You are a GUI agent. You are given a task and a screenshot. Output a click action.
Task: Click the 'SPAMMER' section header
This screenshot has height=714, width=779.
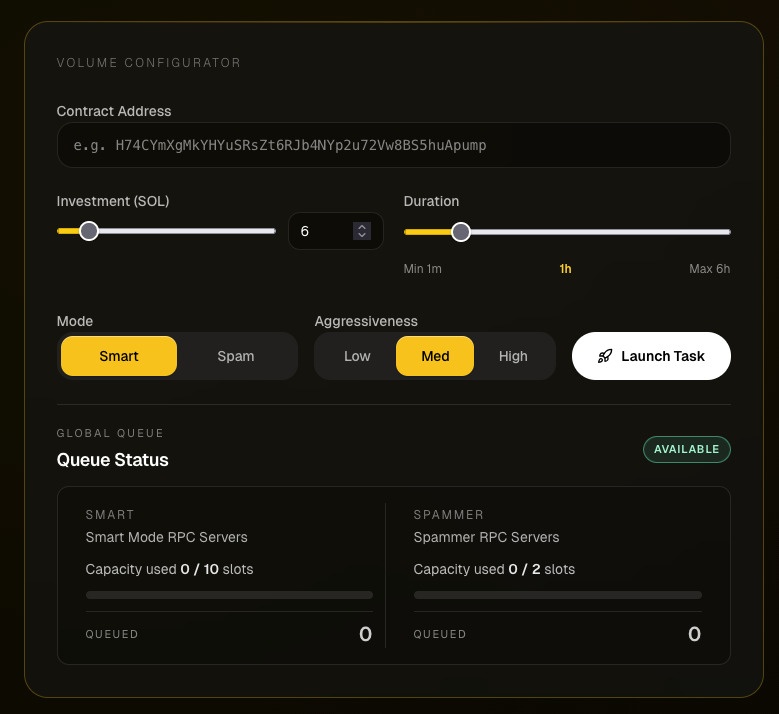coord(449,515)
